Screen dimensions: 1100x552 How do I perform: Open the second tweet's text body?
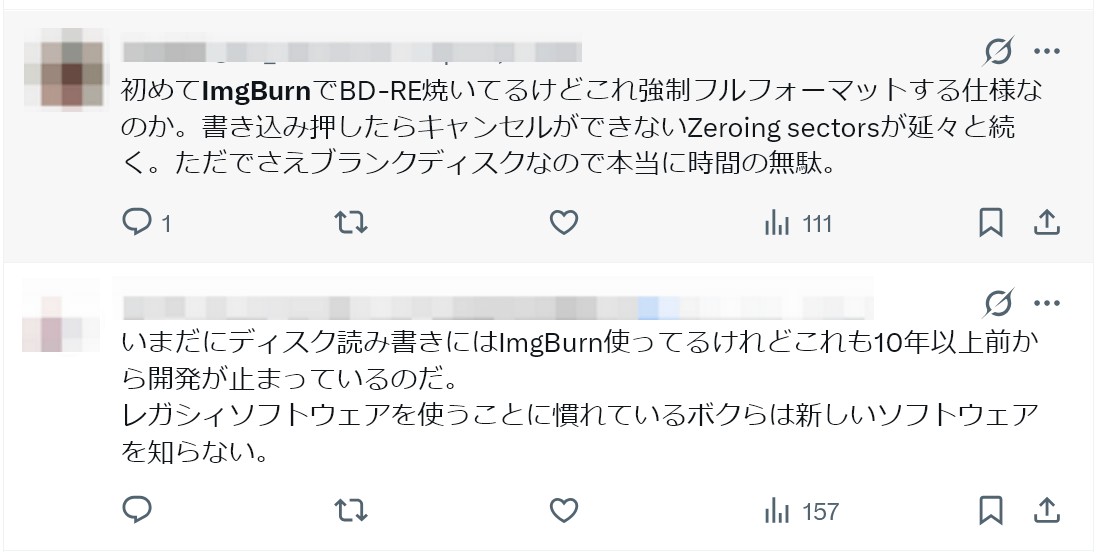[x=579, y=396]
